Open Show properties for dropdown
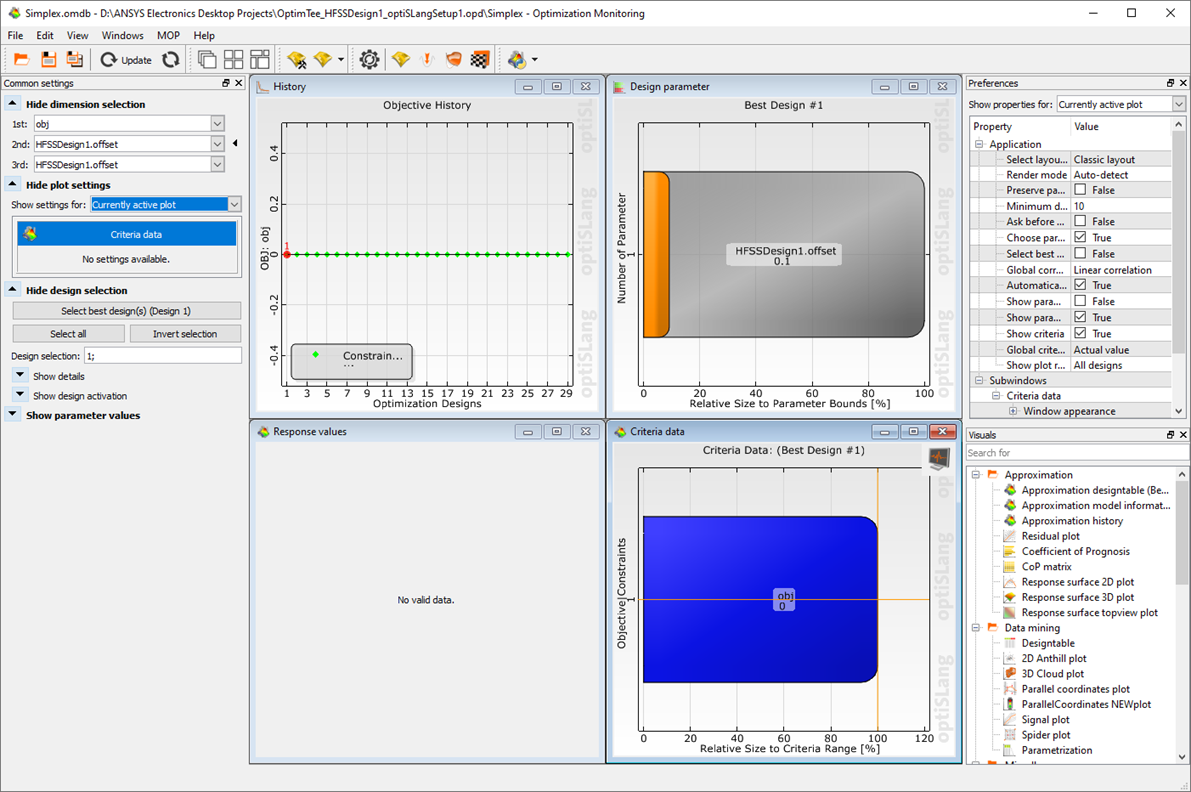The width and height of the screenshot is (1191, 792). pos(1178,104)
